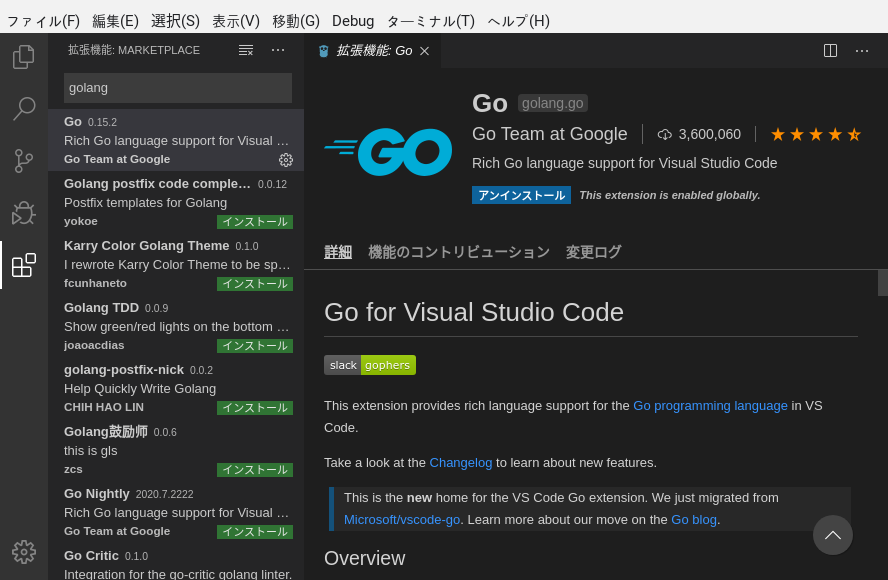
Task: Click the star rating of Go extension
Action: click(x=816, y=134)
